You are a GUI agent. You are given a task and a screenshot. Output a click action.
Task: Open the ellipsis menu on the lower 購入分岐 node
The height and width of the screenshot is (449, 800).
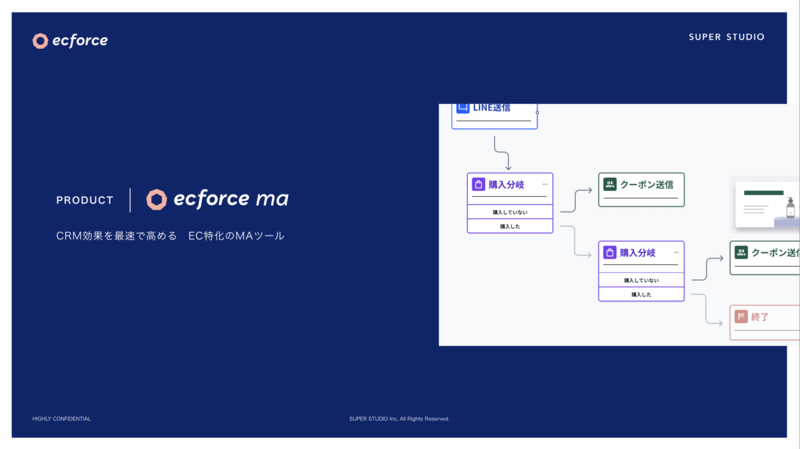[676, 253]
